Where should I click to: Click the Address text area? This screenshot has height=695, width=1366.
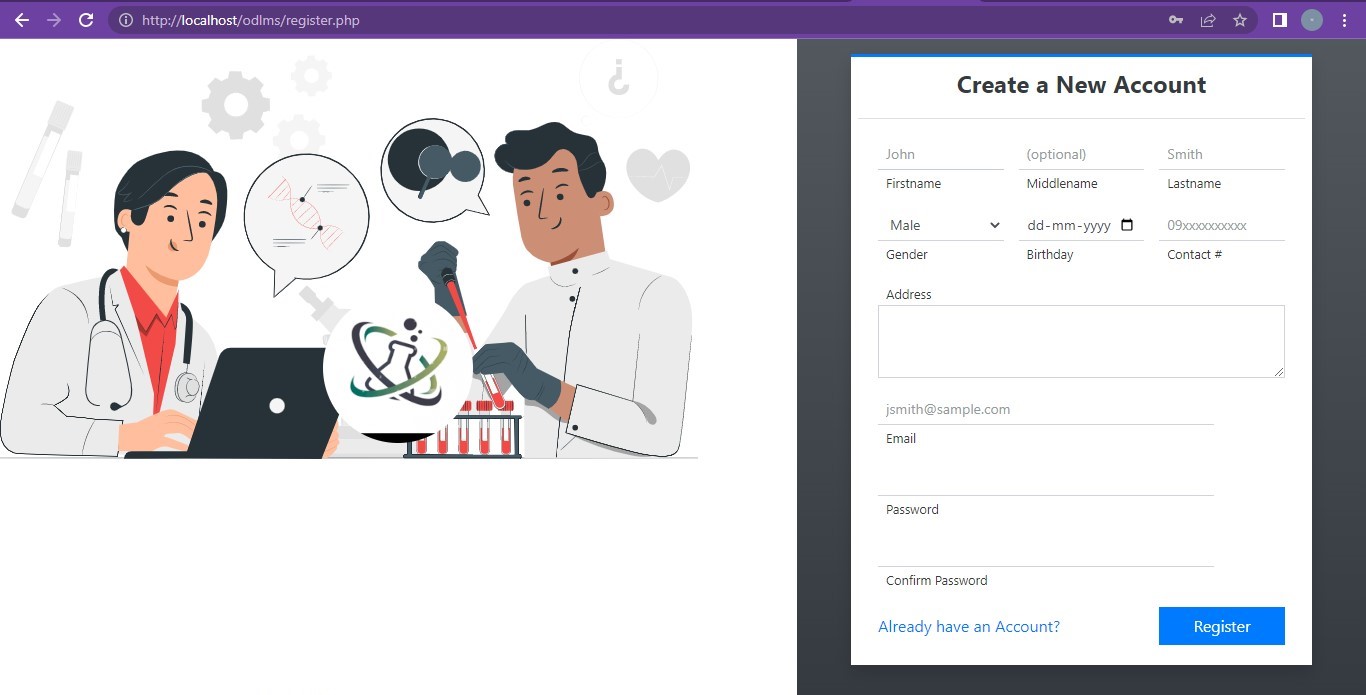coord(1081,341)
